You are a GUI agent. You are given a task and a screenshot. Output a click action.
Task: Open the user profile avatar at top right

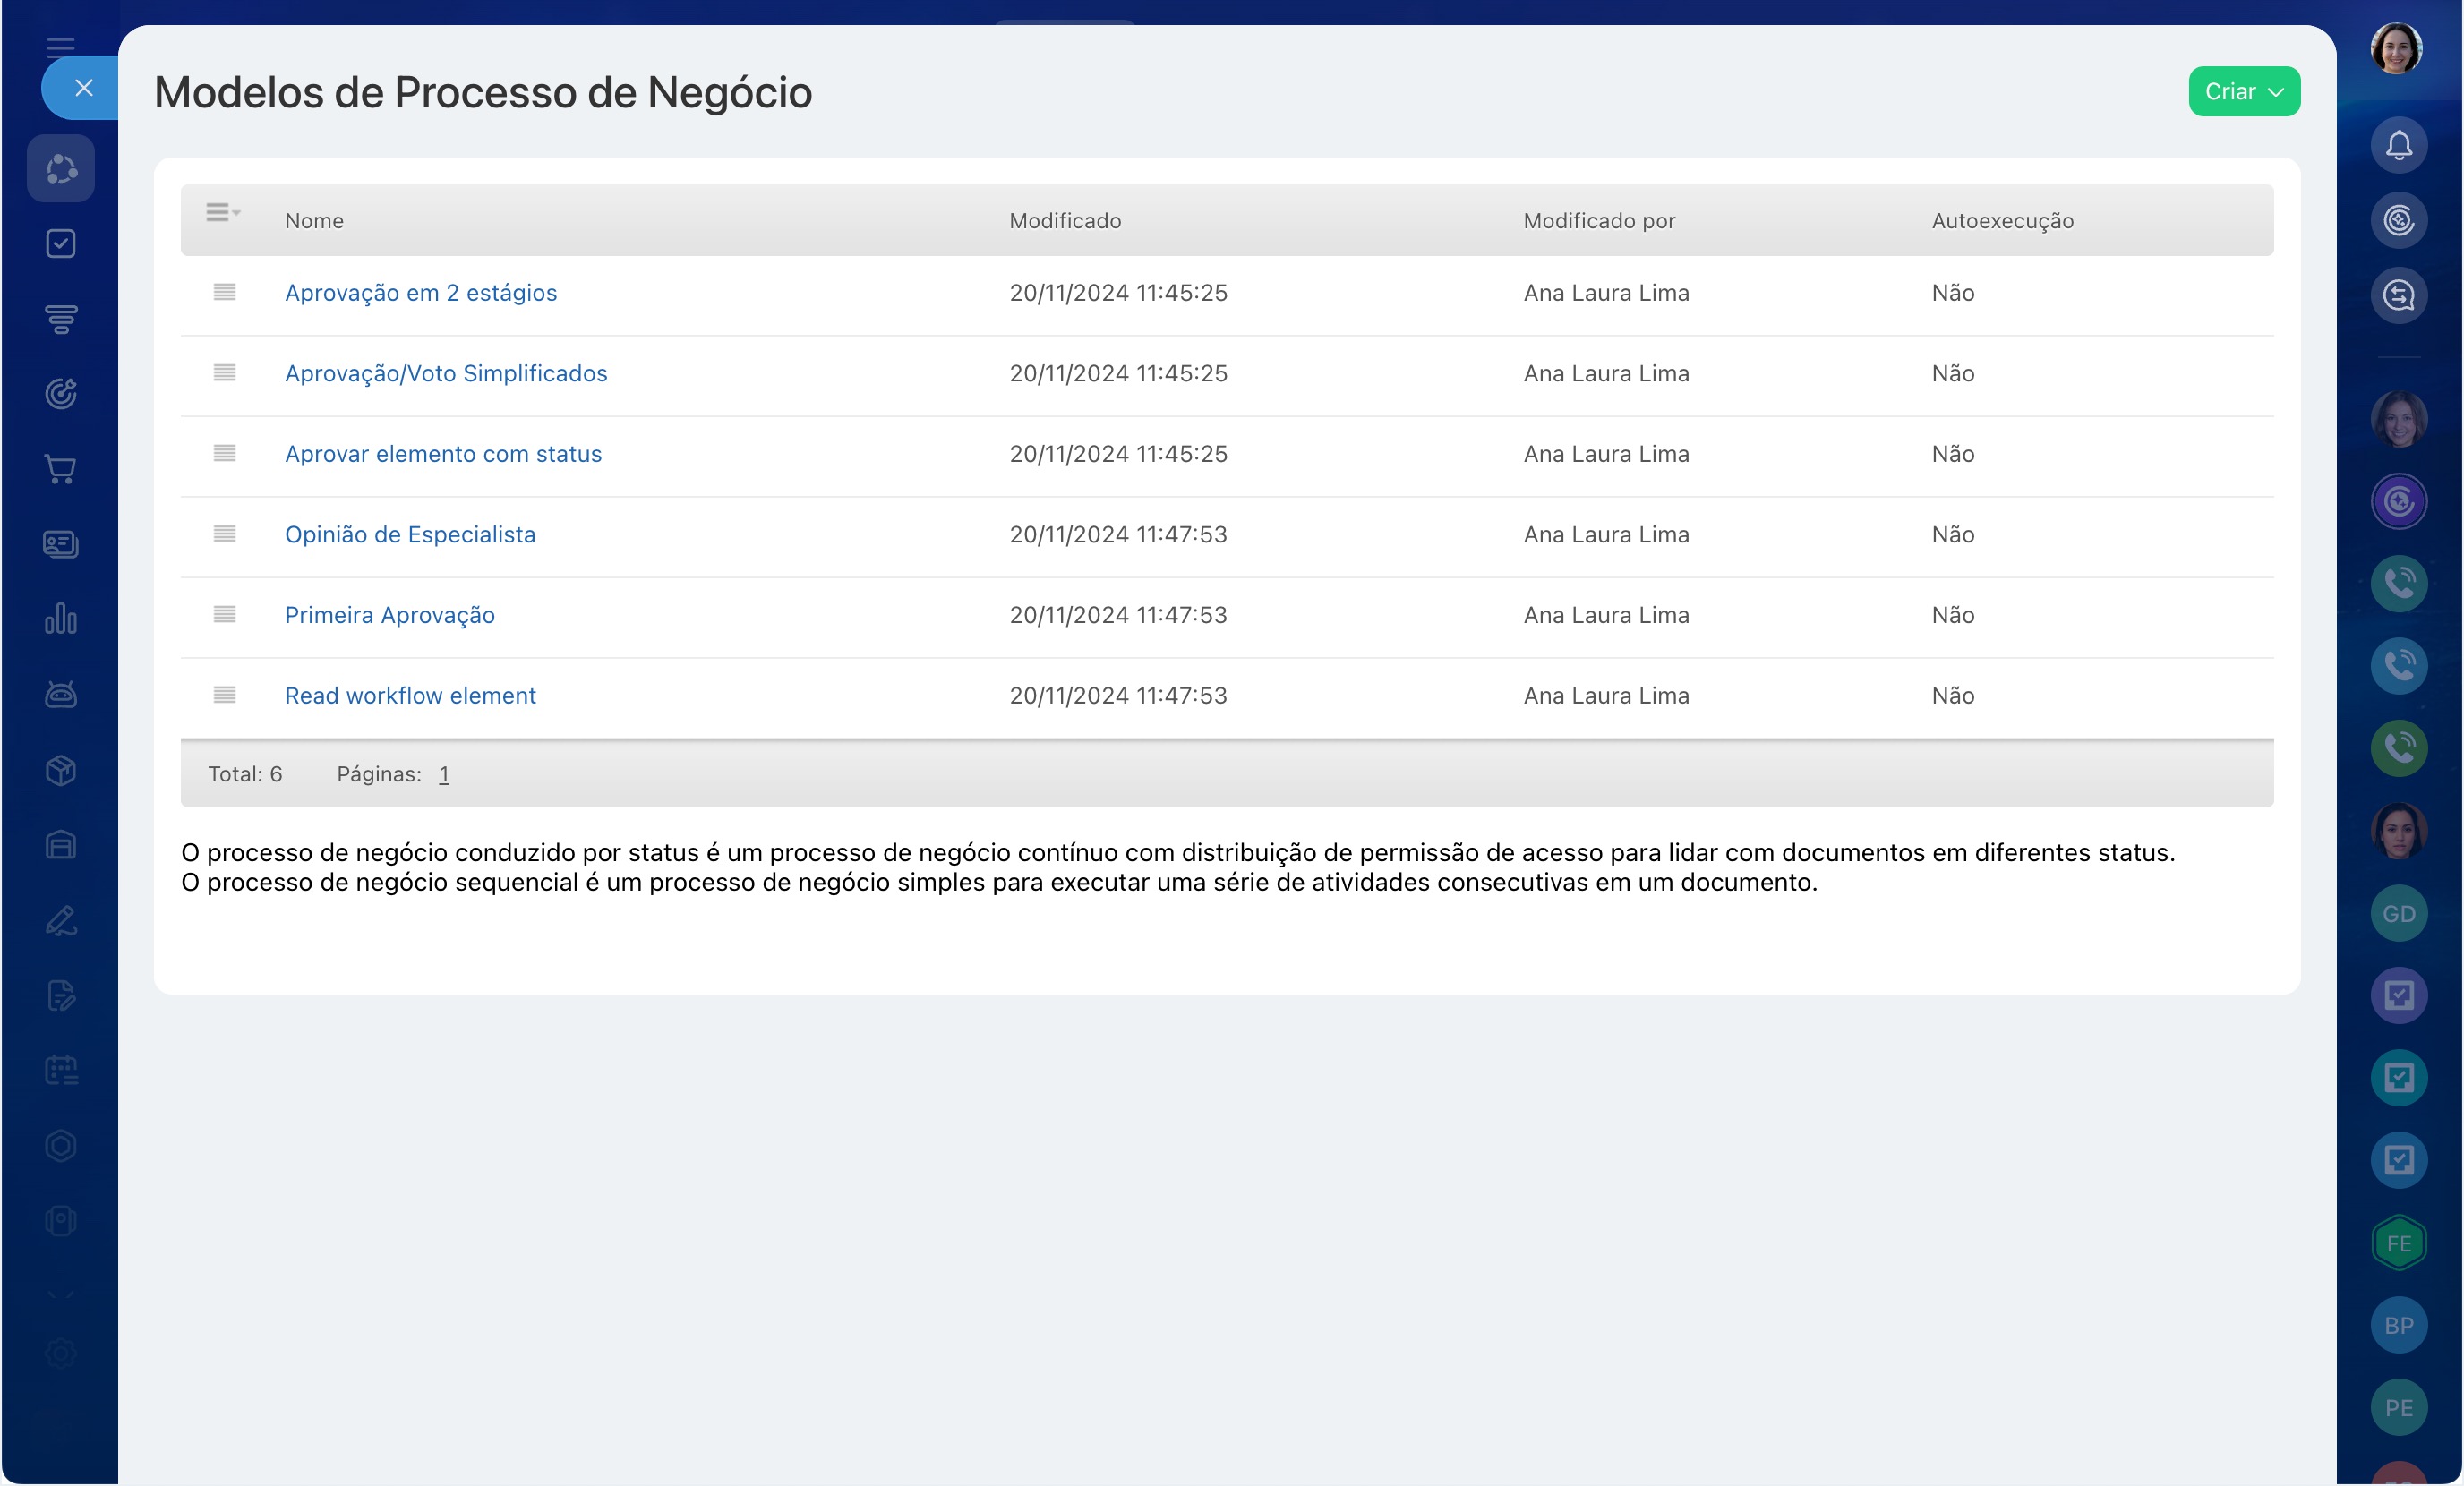point(2395,48)
